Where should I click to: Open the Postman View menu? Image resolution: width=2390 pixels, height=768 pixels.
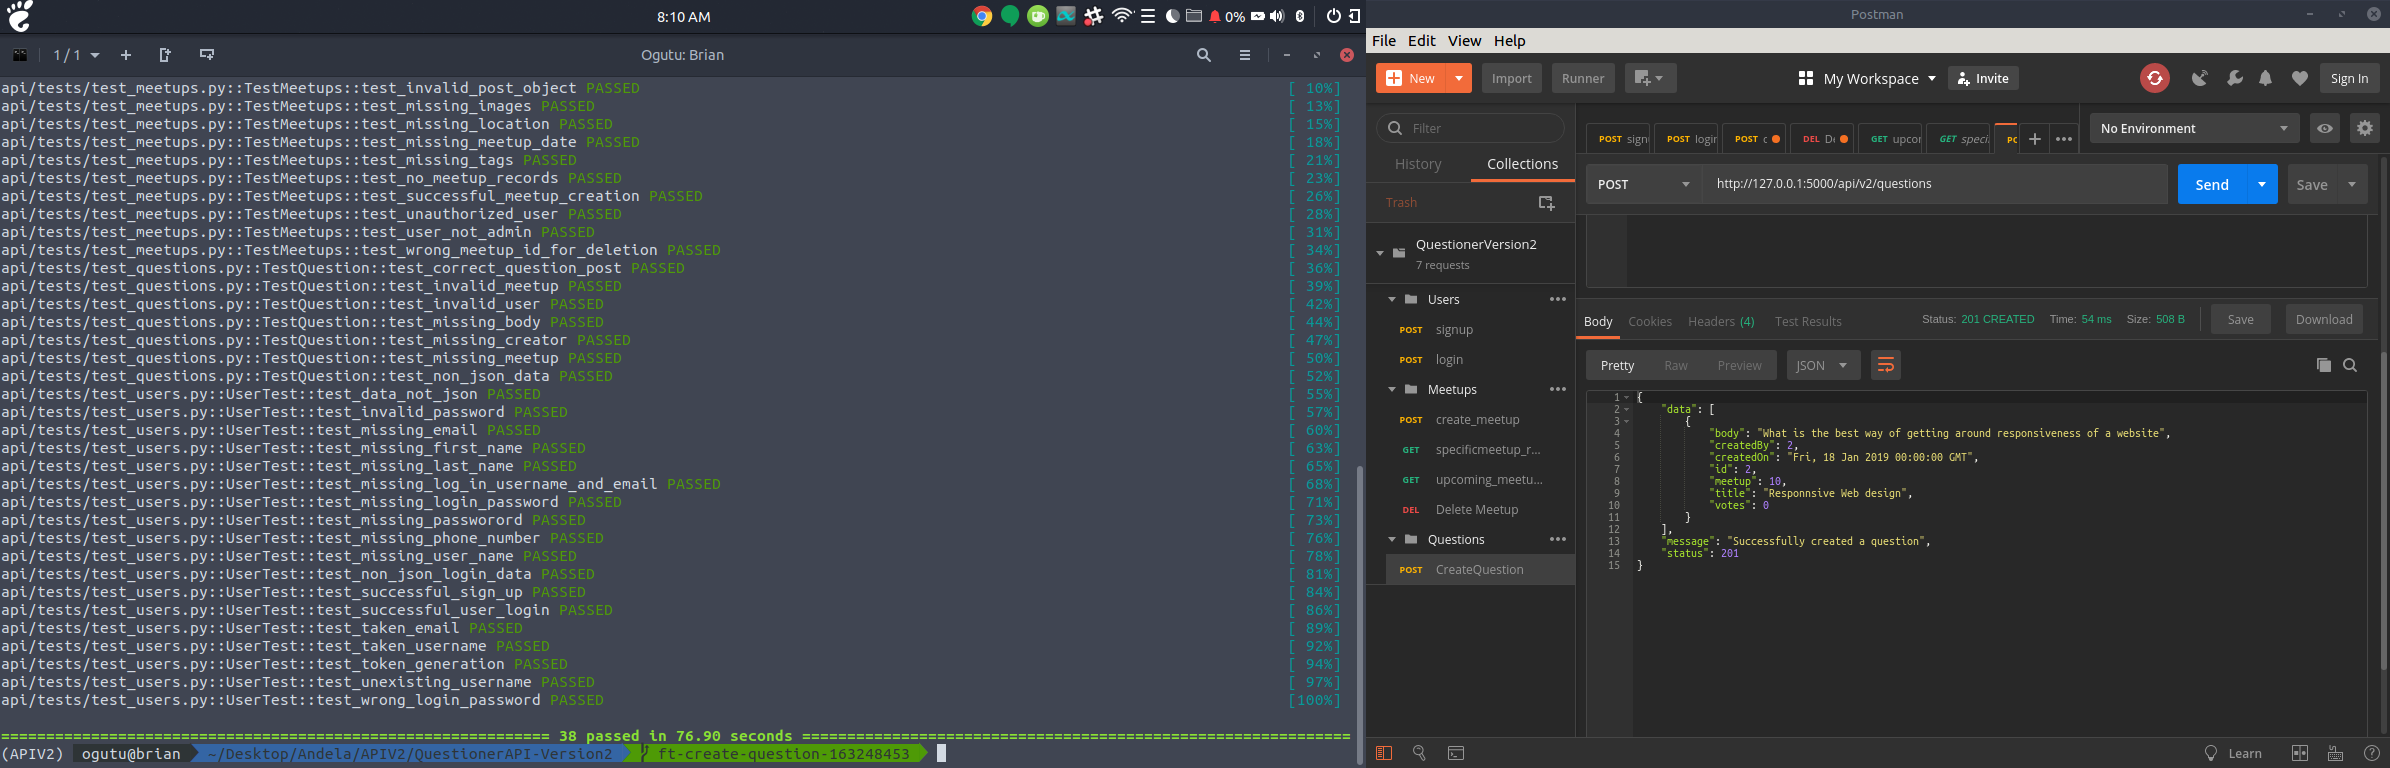pyautogui.click(x=1464, y=41)
